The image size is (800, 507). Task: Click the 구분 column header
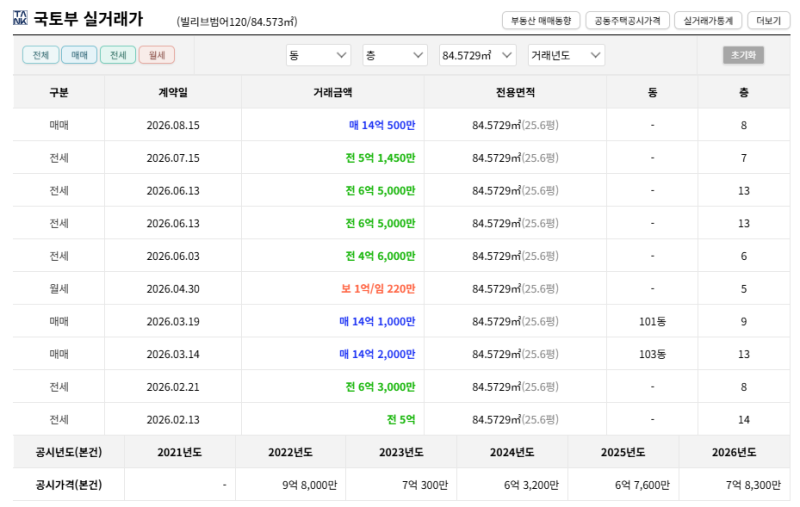[x=59, y=92]
